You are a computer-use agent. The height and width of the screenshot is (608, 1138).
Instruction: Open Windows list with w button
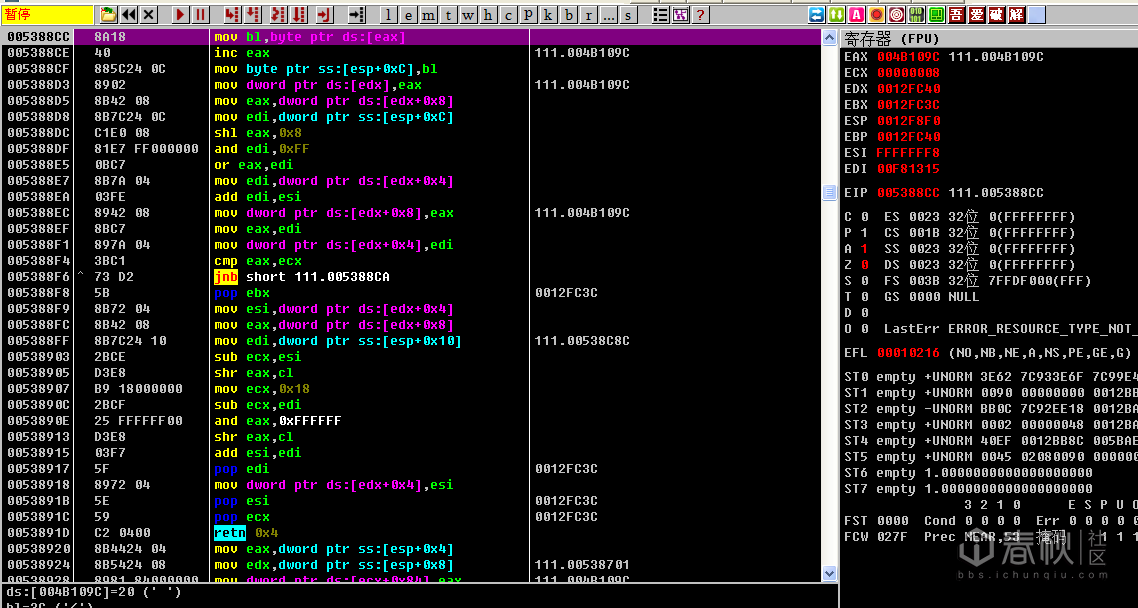pos(468,15)
